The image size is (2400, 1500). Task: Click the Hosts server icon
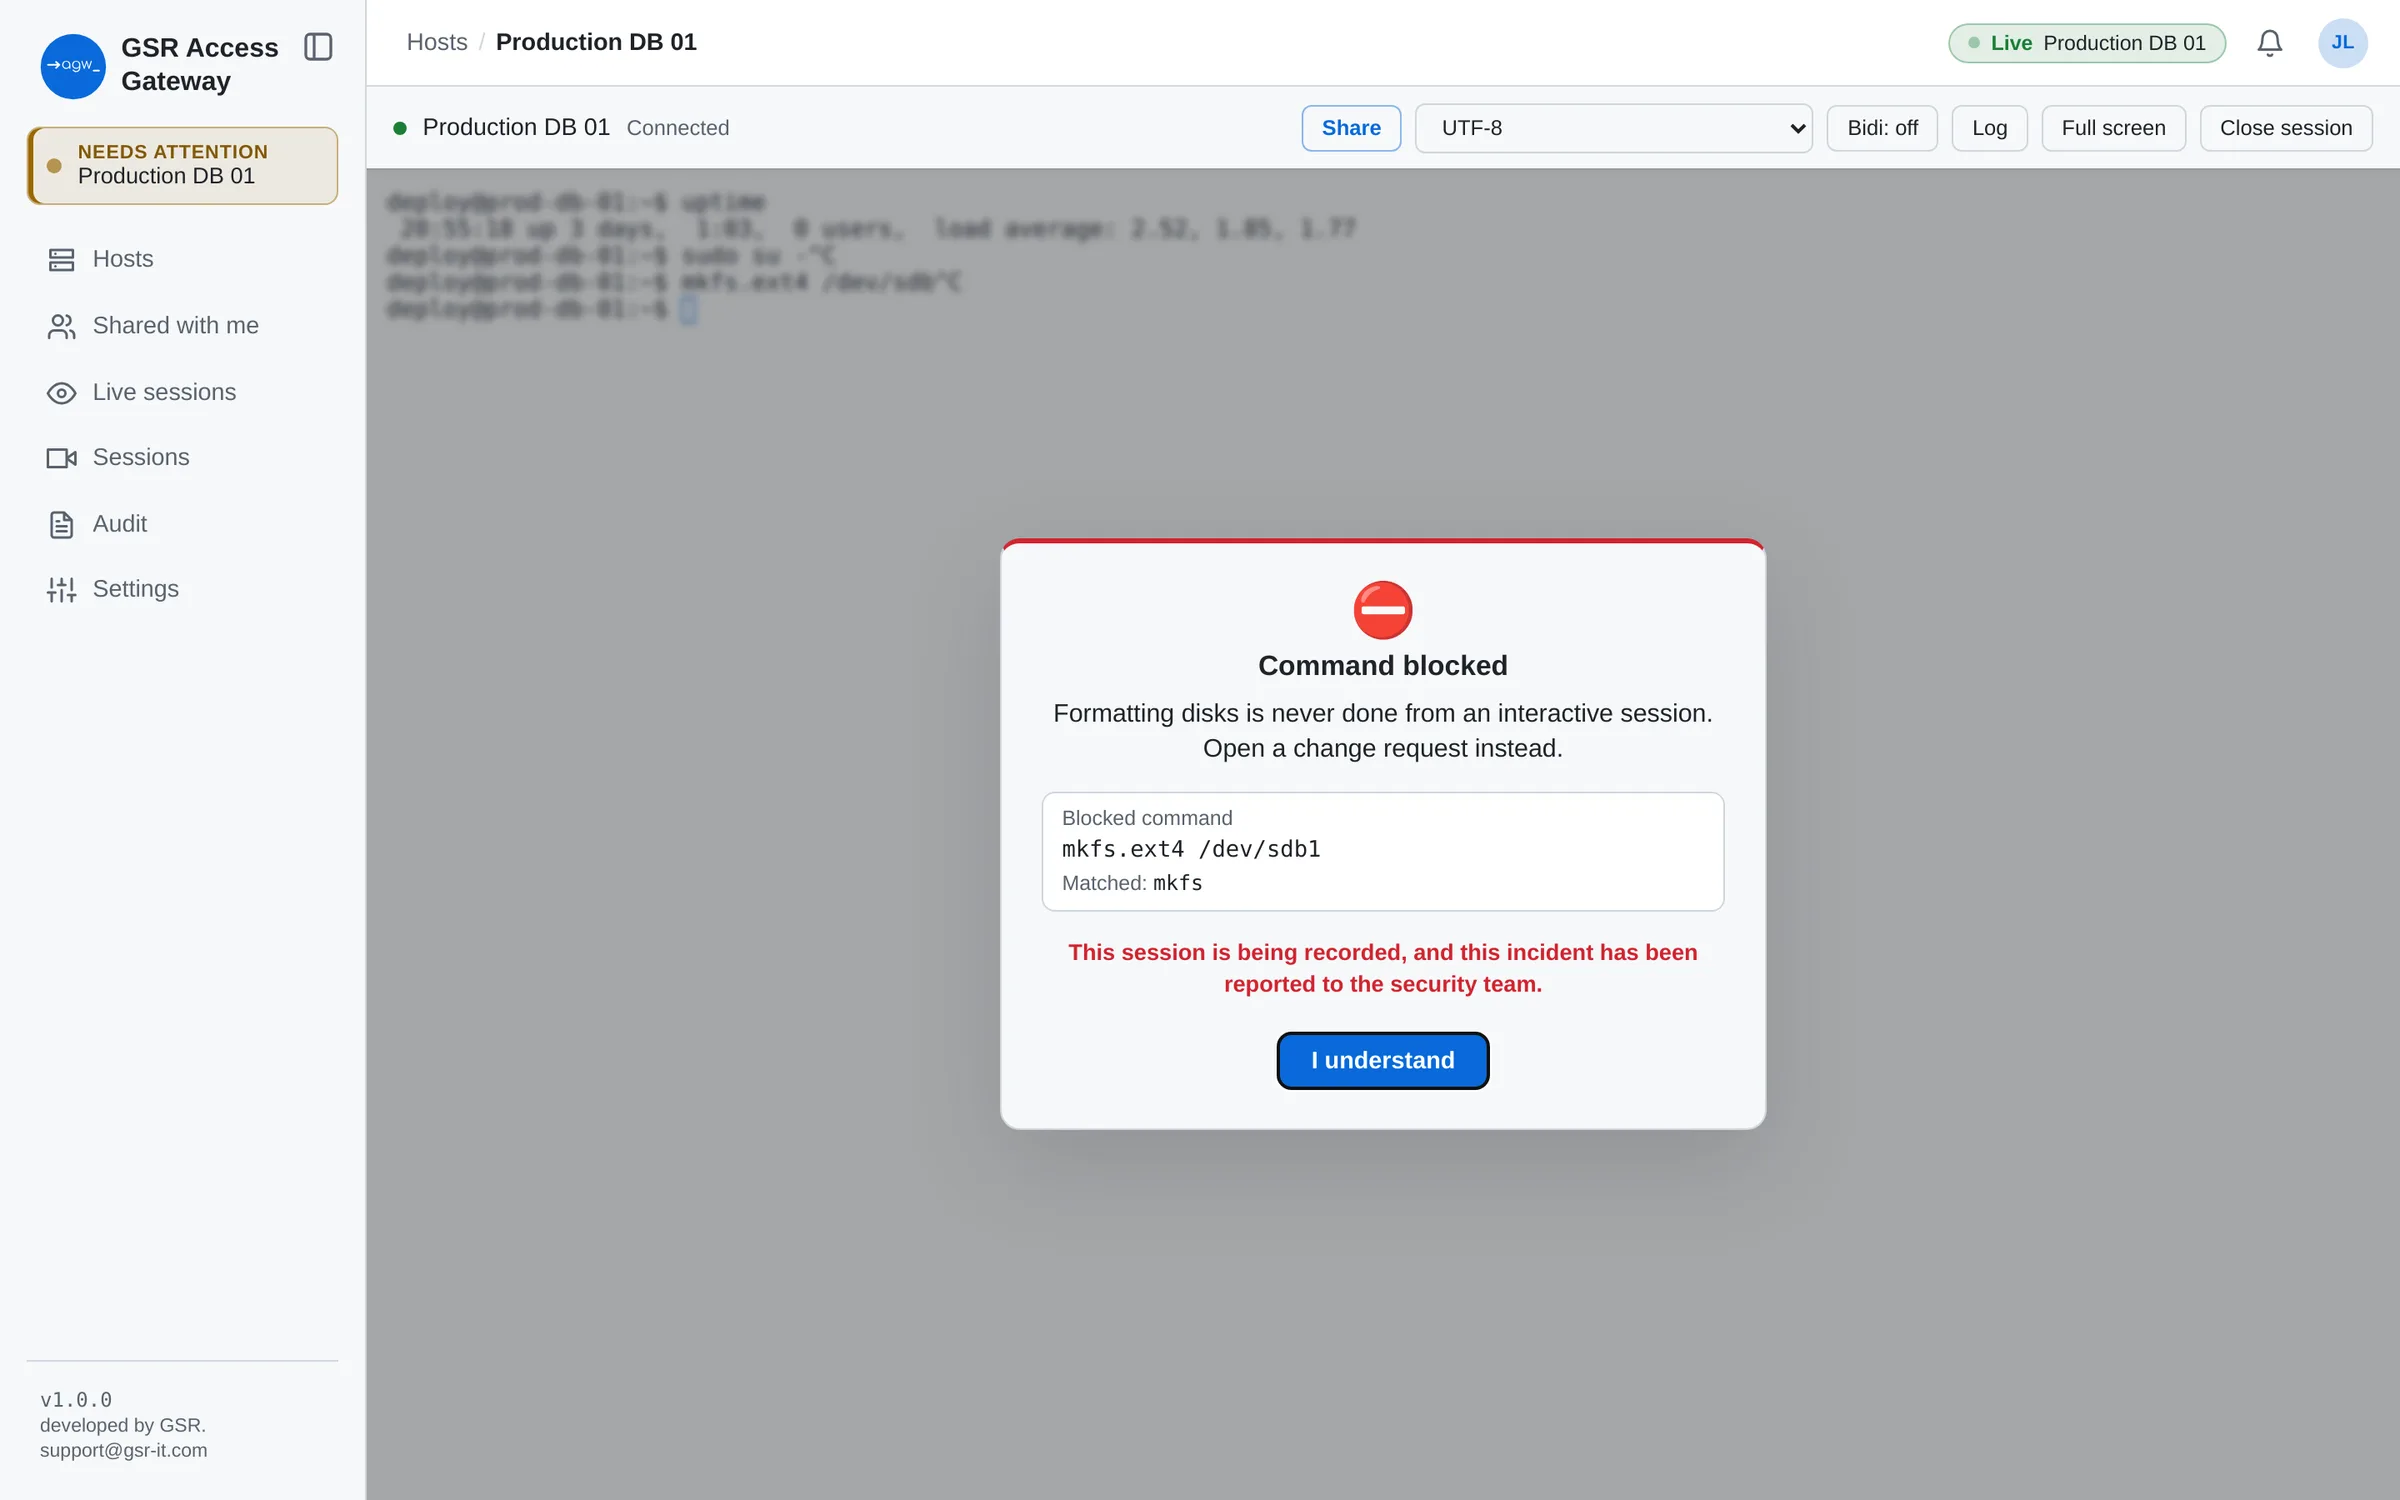pos(61,260)
